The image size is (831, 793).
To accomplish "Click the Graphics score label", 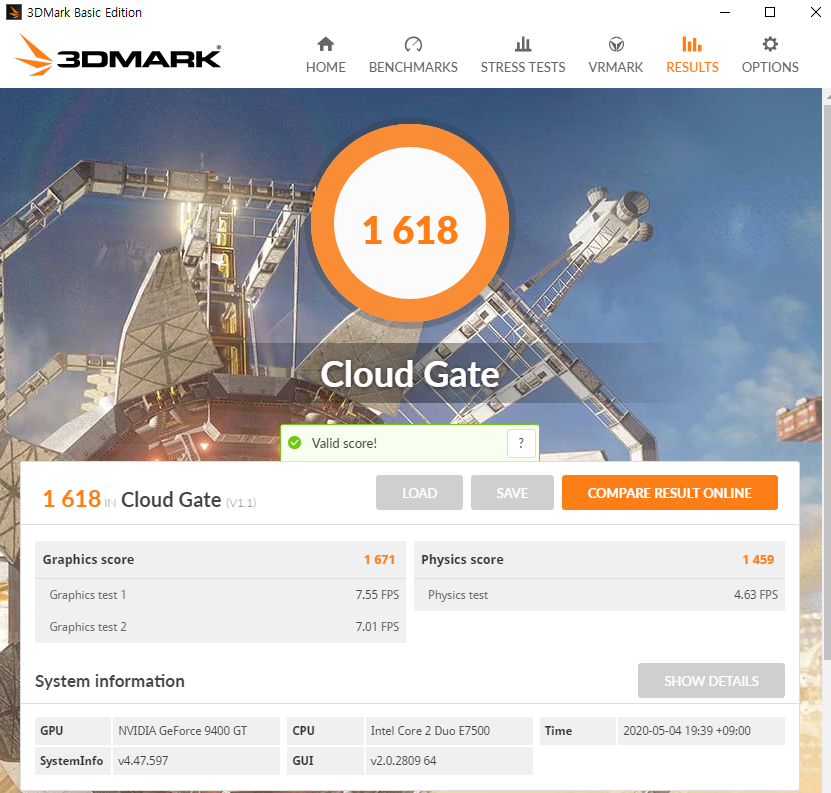I will point(89,559).
